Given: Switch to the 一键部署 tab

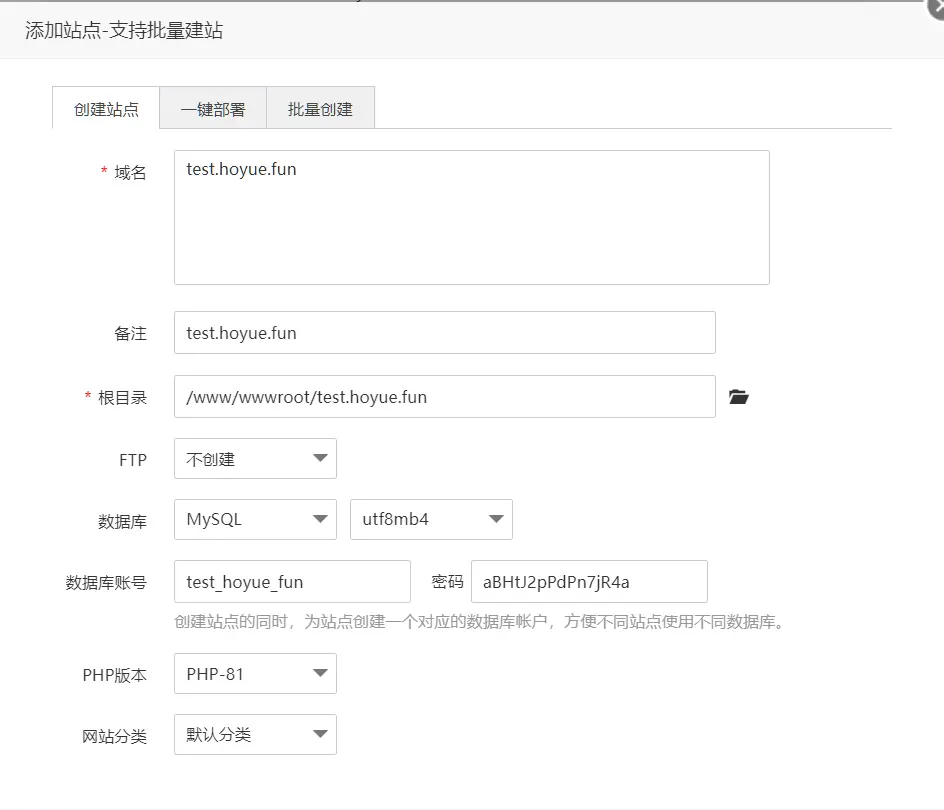Looking at the screenshot, I should click(213, 109).
